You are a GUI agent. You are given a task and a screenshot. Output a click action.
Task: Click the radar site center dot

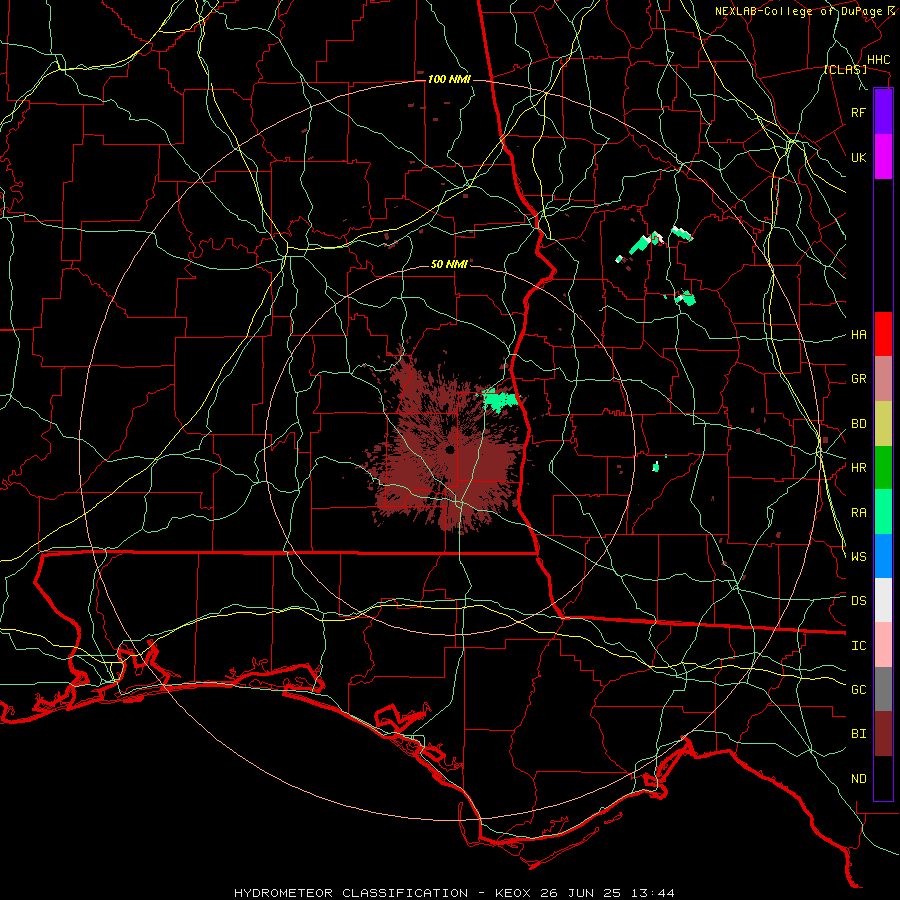coord(450,449)
